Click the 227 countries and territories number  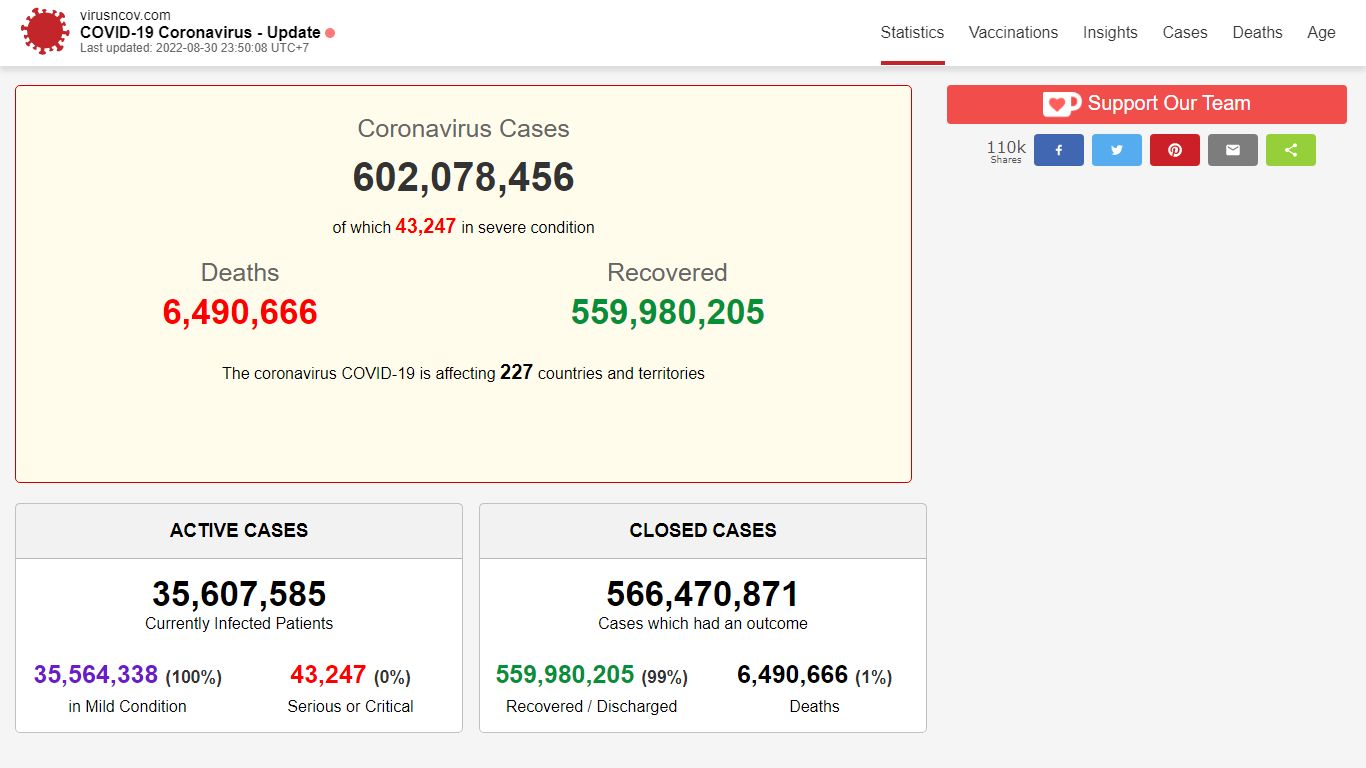pos(517,372)
